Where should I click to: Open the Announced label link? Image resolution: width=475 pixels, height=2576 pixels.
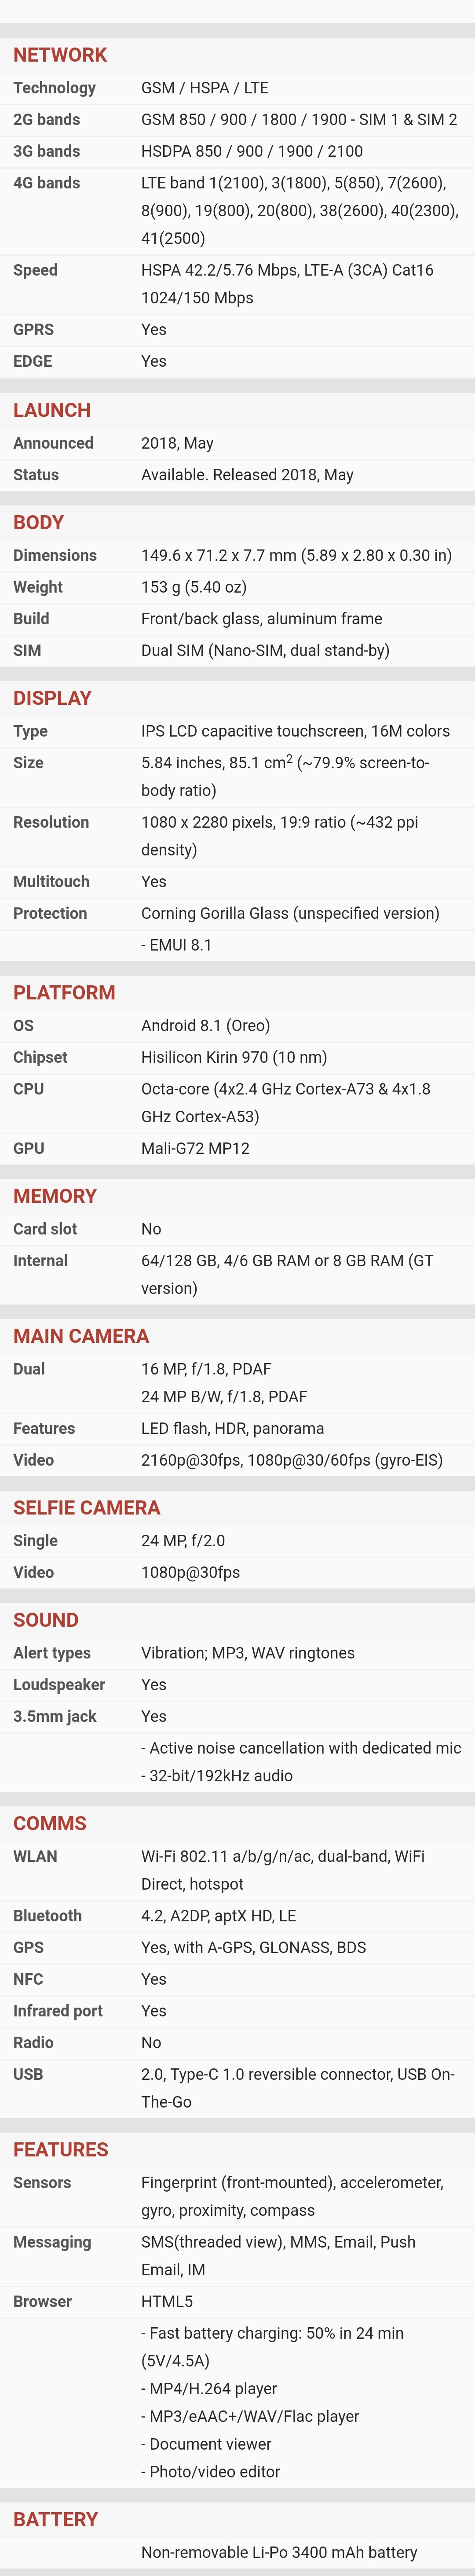click(x=53, y=443)
